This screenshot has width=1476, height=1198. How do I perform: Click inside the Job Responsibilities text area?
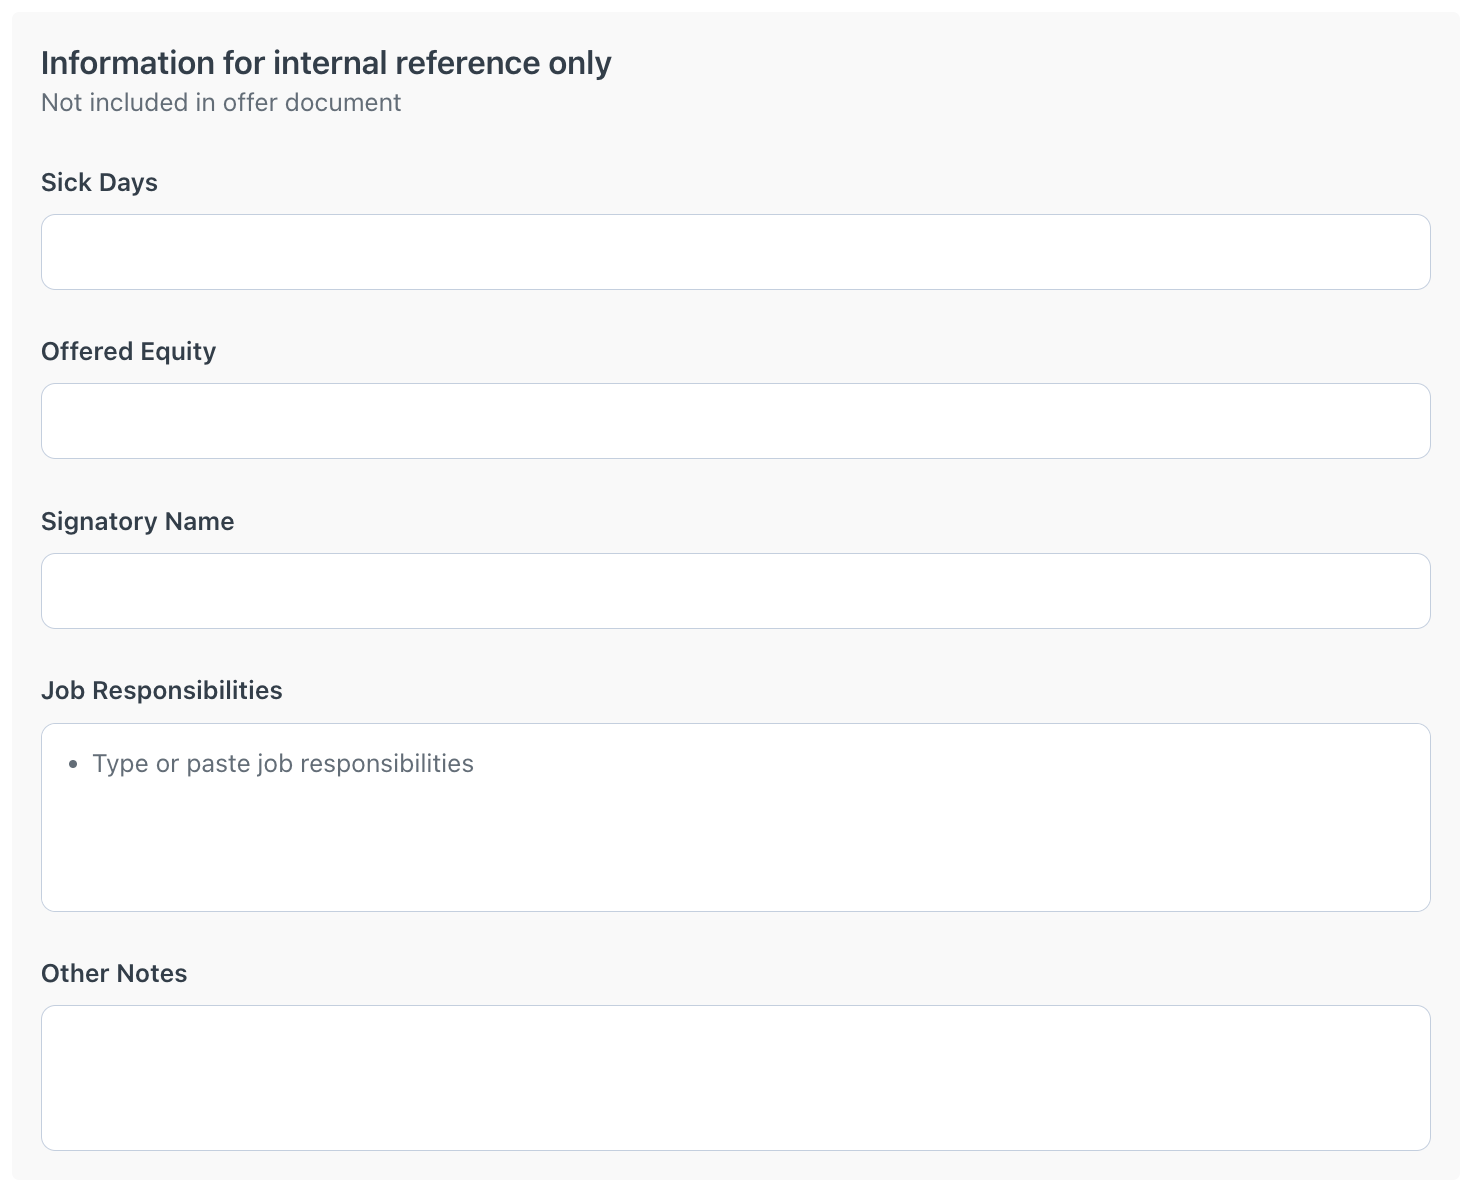(x=735, y=817)
